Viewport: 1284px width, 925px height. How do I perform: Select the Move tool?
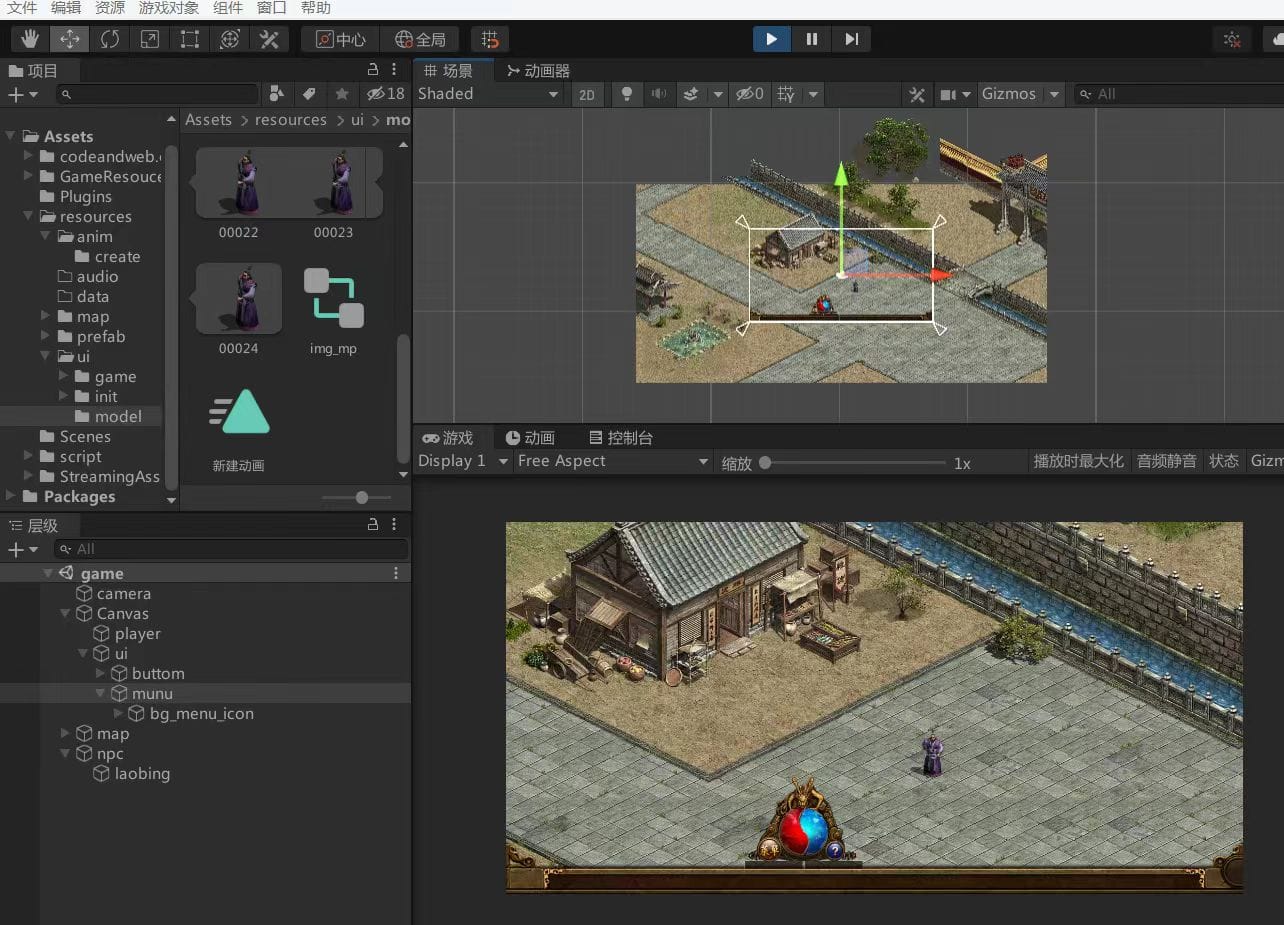(70, 39)
